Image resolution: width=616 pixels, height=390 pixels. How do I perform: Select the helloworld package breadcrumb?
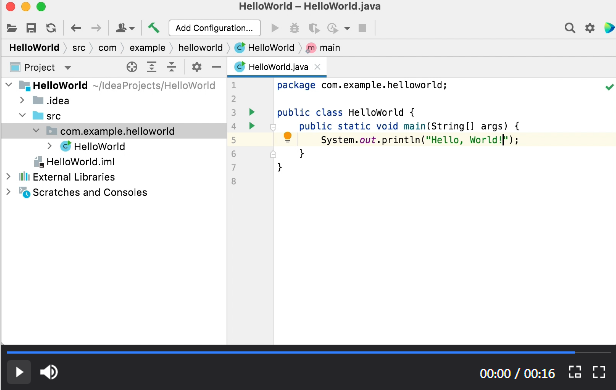coord(200,48)
